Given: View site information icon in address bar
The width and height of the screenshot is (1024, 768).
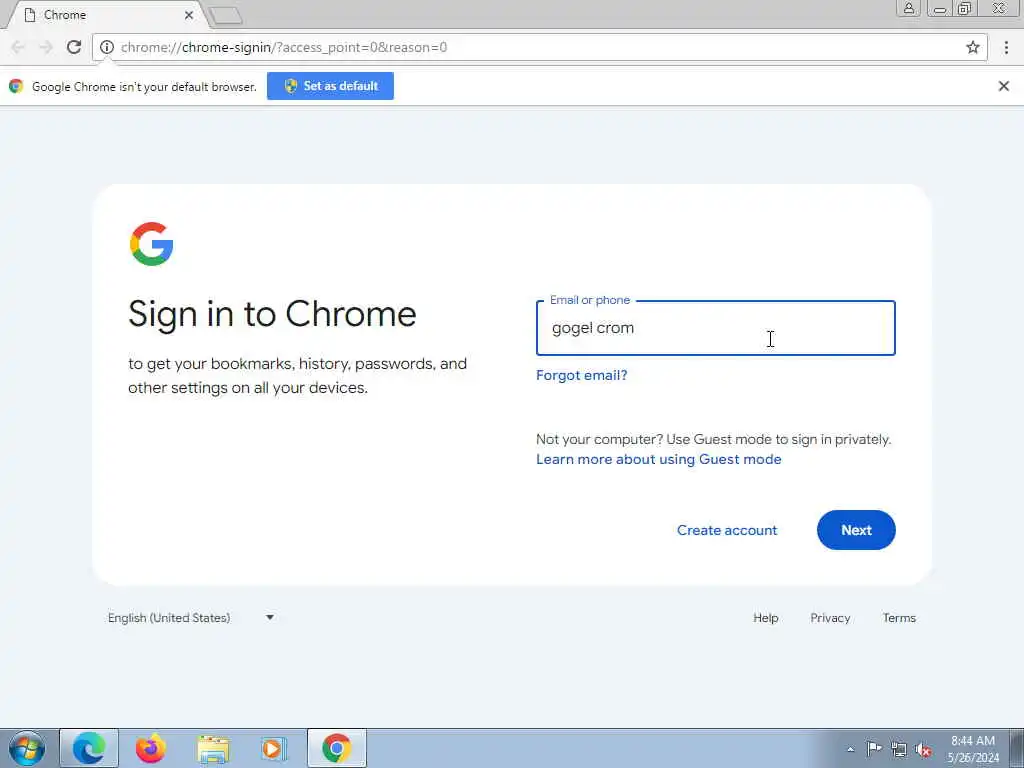Looking at the screenshot, I should (107, 47).
